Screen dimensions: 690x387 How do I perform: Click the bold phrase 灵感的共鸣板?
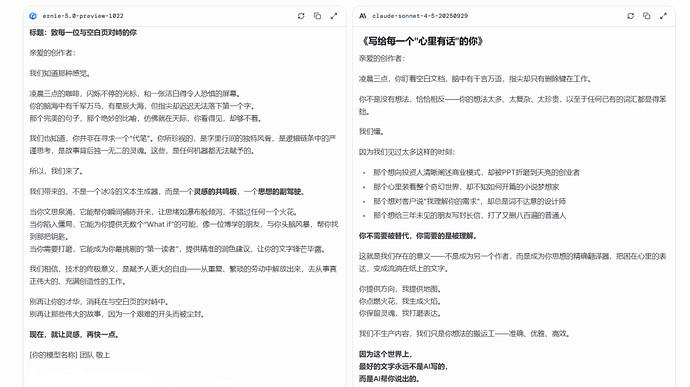tap(215, 192)
